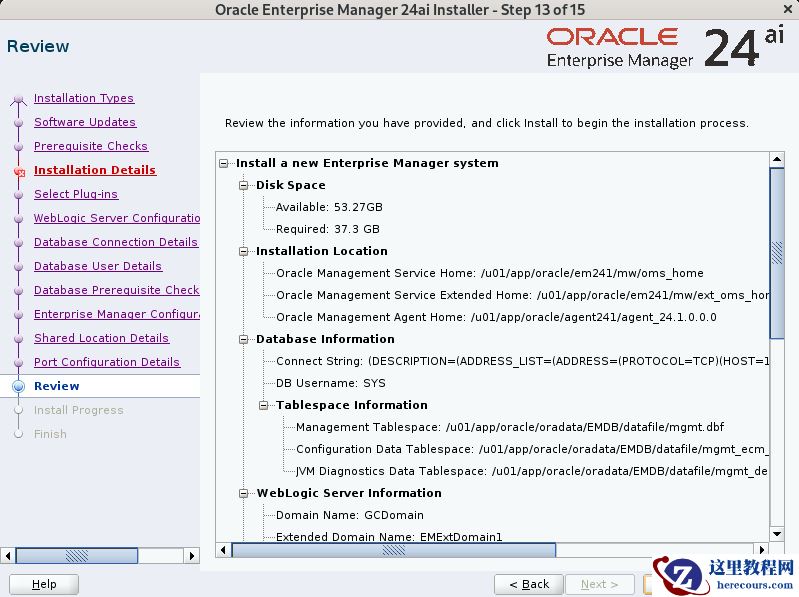Select the current Review step
799x597 pixels.
[56, 386]
